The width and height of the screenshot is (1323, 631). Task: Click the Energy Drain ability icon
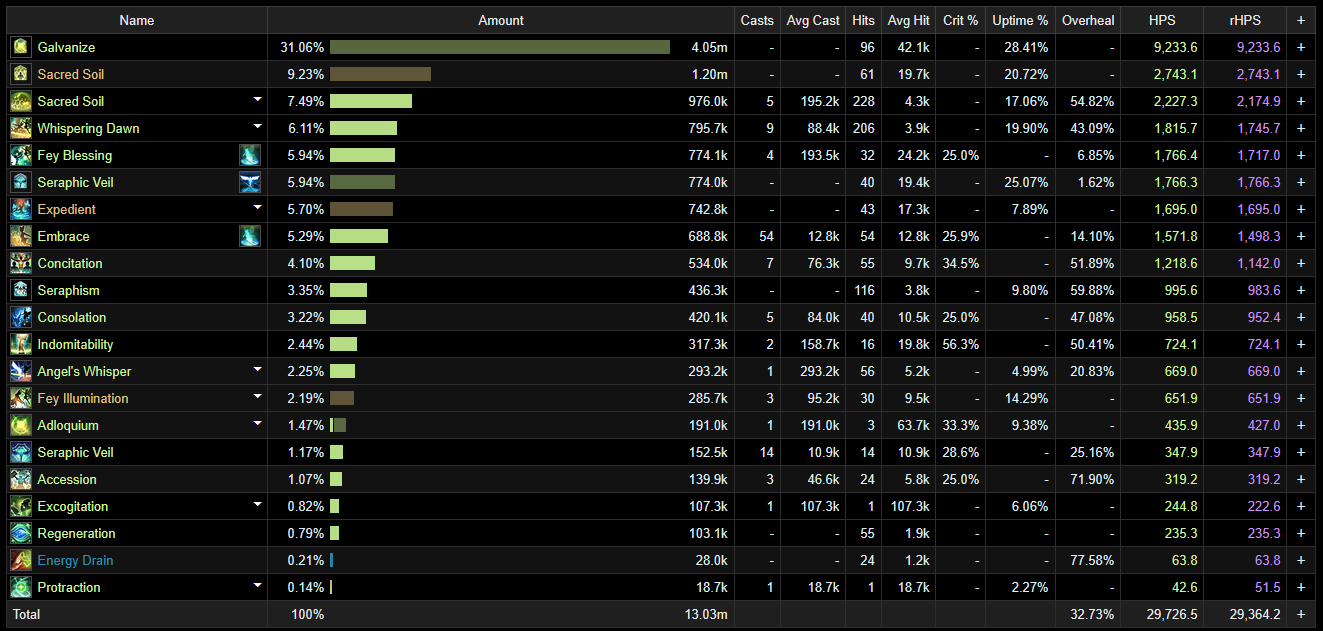click(21, 560)
